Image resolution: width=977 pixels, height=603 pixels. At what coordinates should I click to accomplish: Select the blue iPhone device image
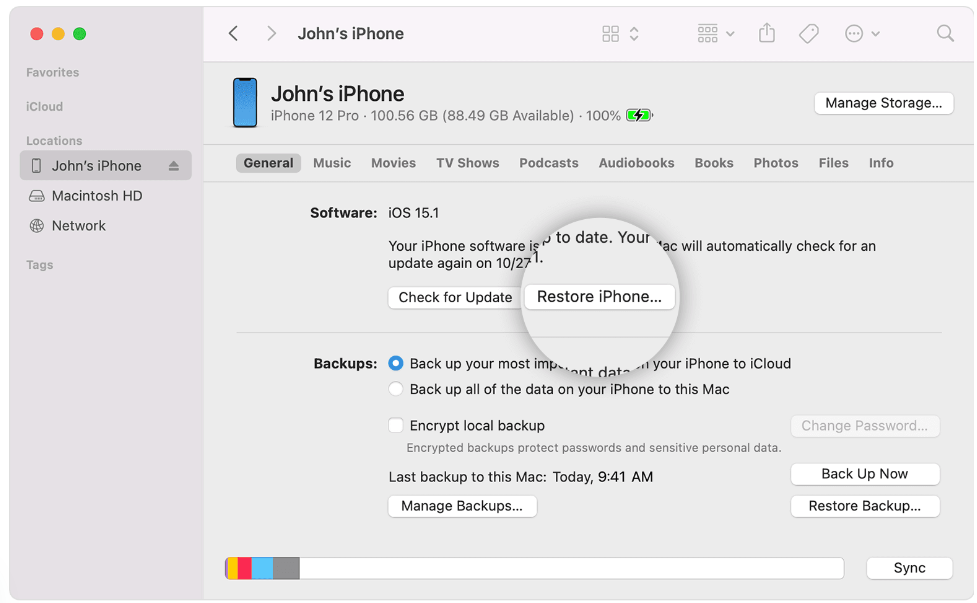pyautogui.click(x=245, y=103)
